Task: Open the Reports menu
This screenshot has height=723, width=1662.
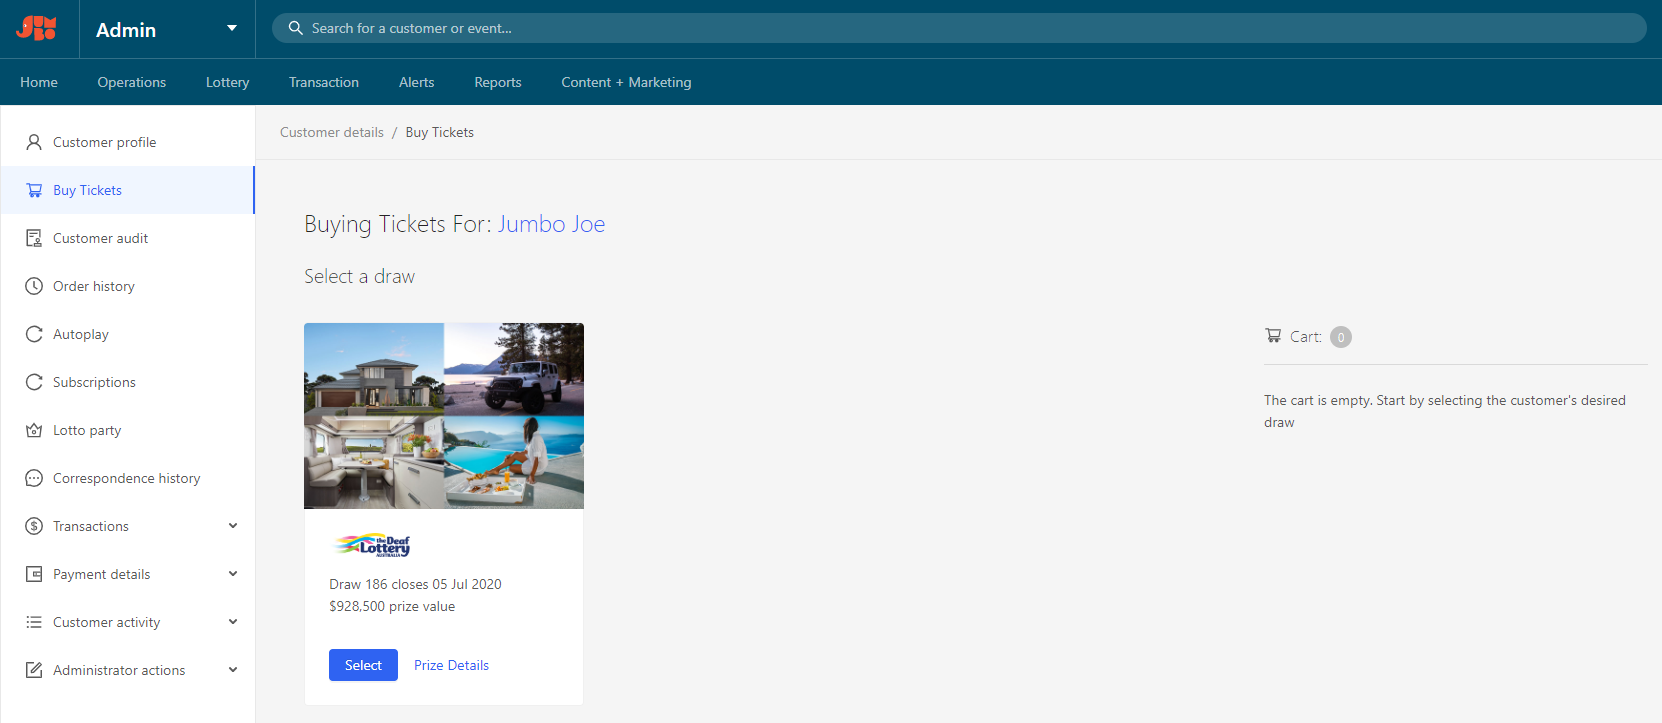Action: pyautogui.click(x=498, y=82)
